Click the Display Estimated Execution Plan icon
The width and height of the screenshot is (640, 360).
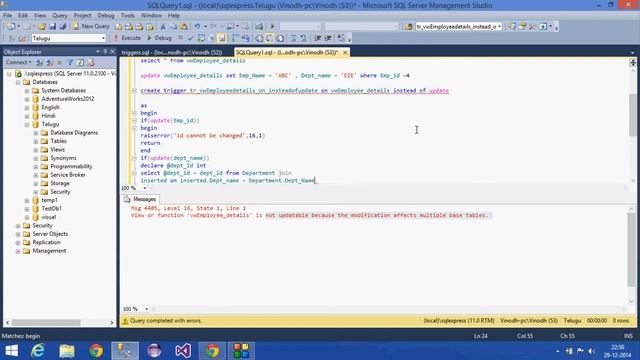tap(201, 38)
